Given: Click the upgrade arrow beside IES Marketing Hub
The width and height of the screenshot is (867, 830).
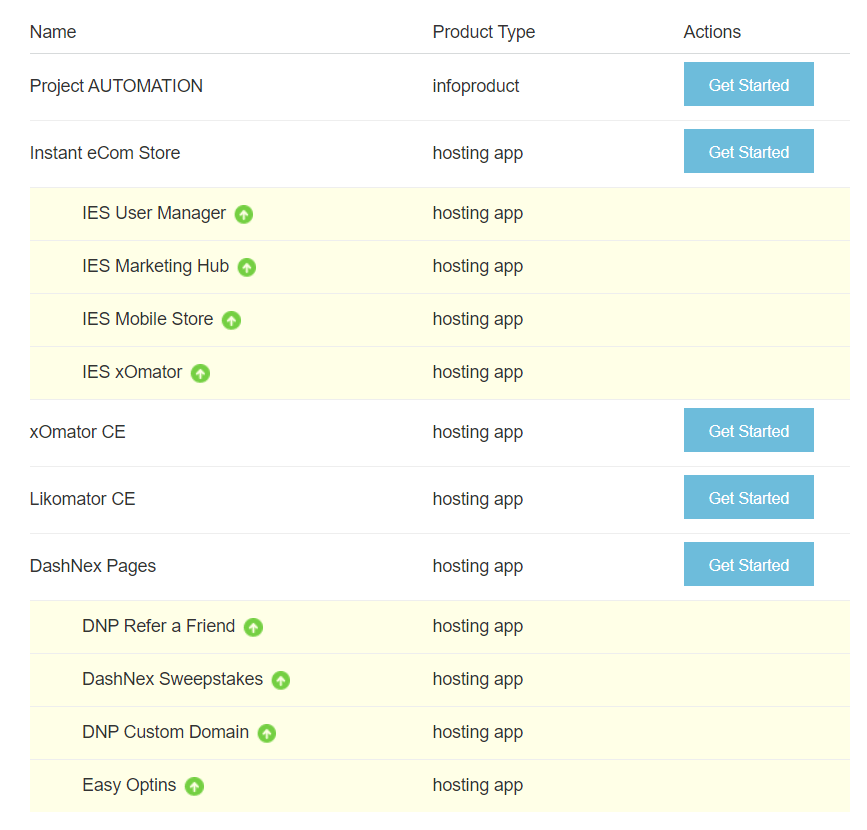Looking at the screenshot, I should point(248,267).
